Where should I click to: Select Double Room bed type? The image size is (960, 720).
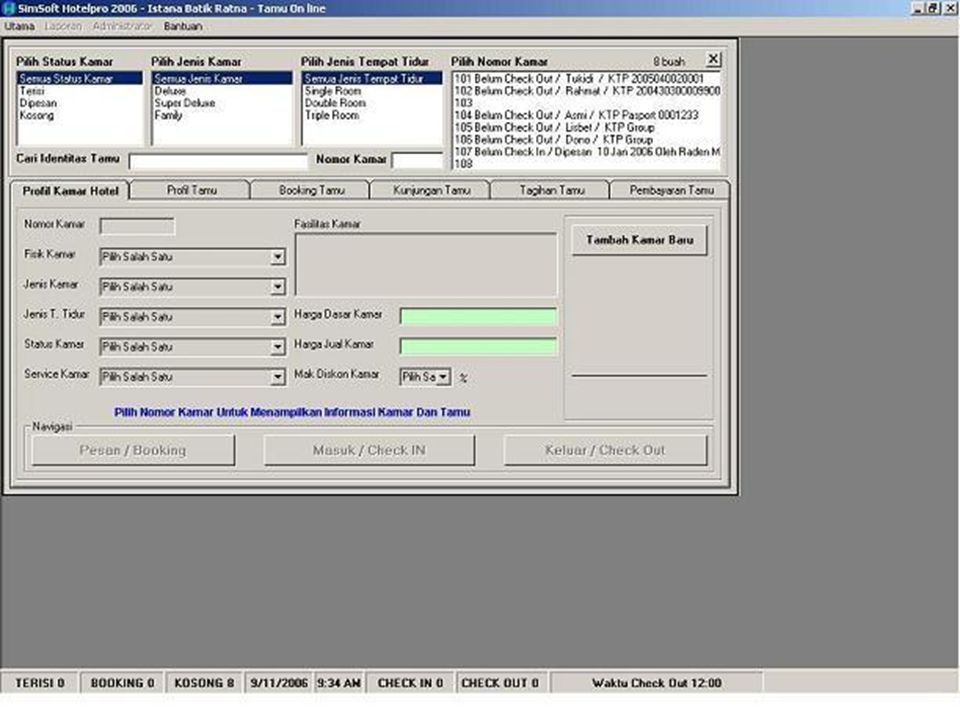pyautogui.click(x=372, y=103)
